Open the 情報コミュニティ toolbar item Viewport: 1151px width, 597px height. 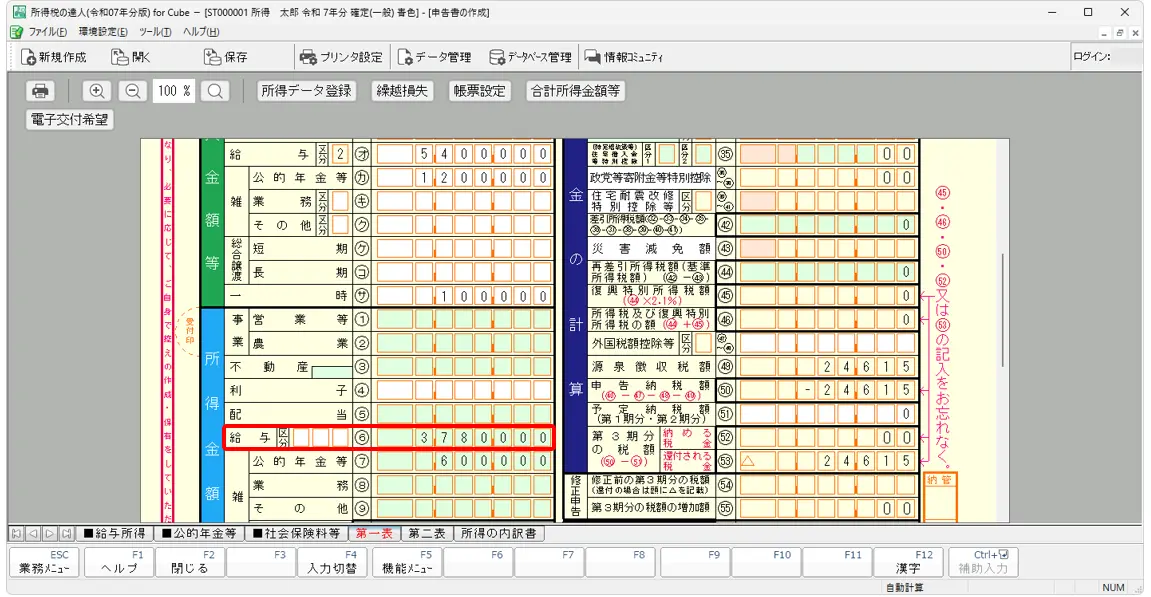[624, 57]
